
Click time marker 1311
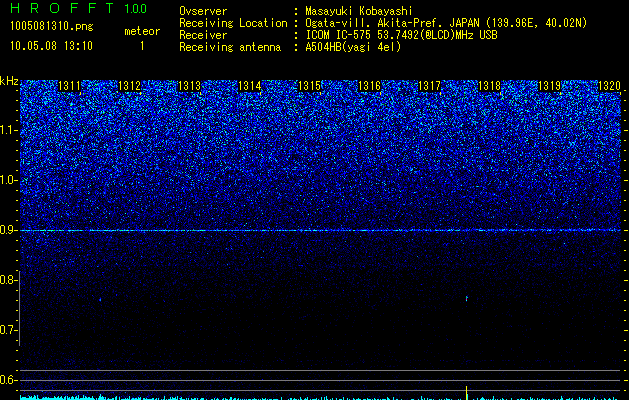tap(69, 86)
